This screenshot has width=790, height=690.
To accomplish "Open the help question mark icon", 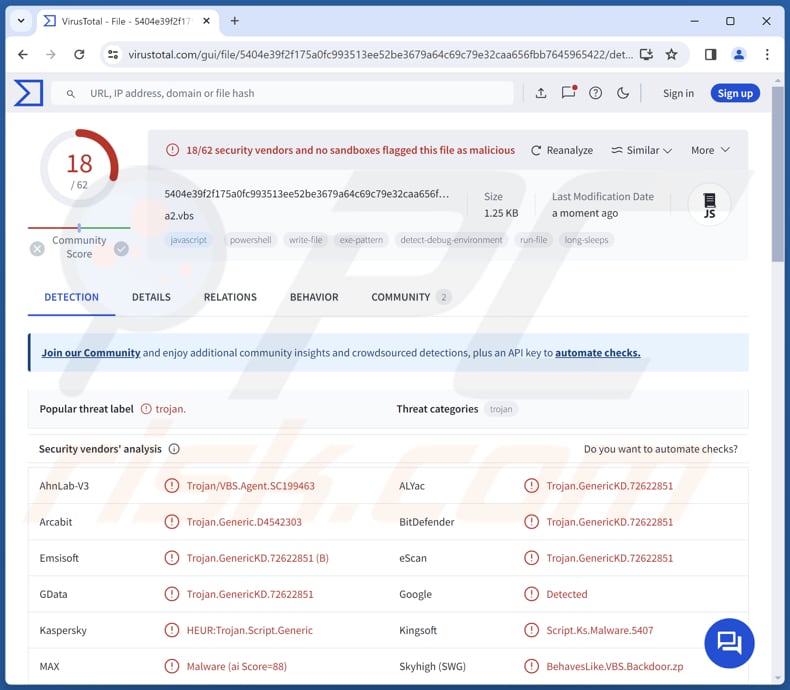I will tap(596, 93).
